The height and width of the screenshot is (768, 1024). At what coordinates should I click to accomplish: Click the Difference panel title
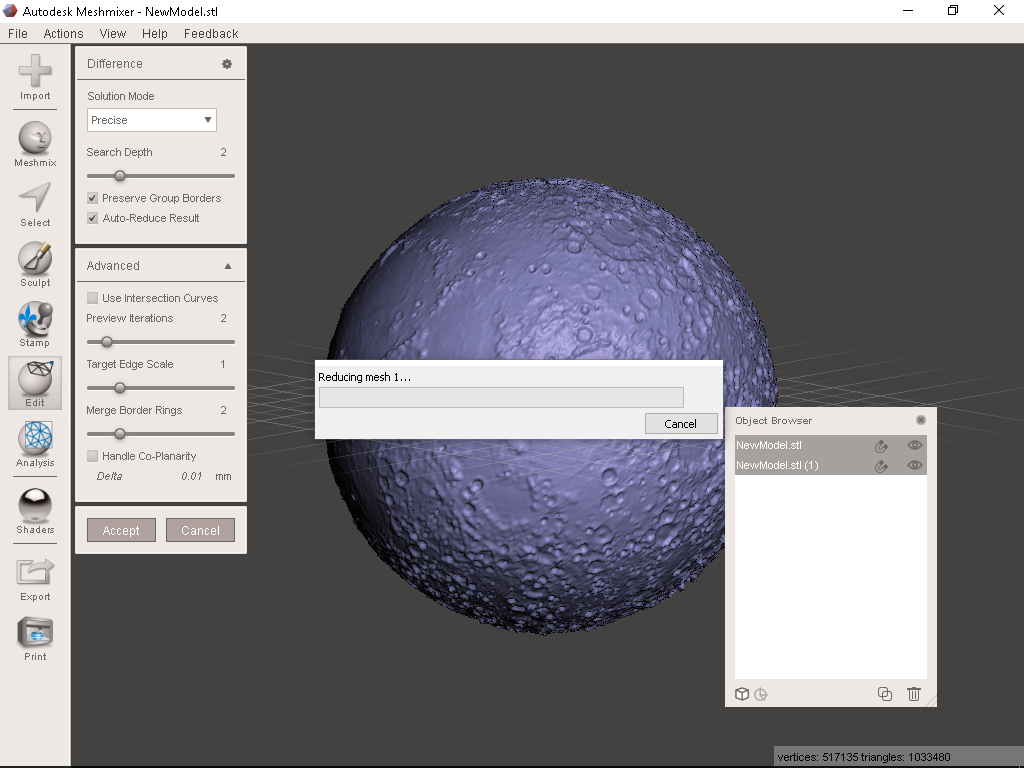[114, 64]
